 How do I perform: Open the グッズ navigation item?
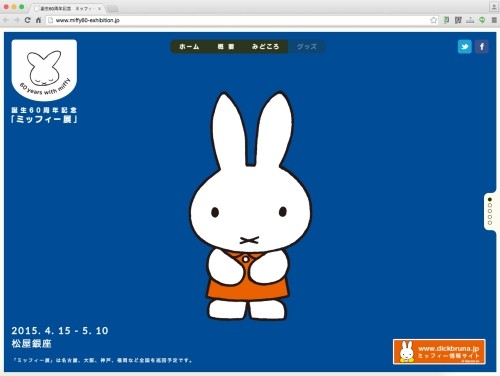(307, 47)
